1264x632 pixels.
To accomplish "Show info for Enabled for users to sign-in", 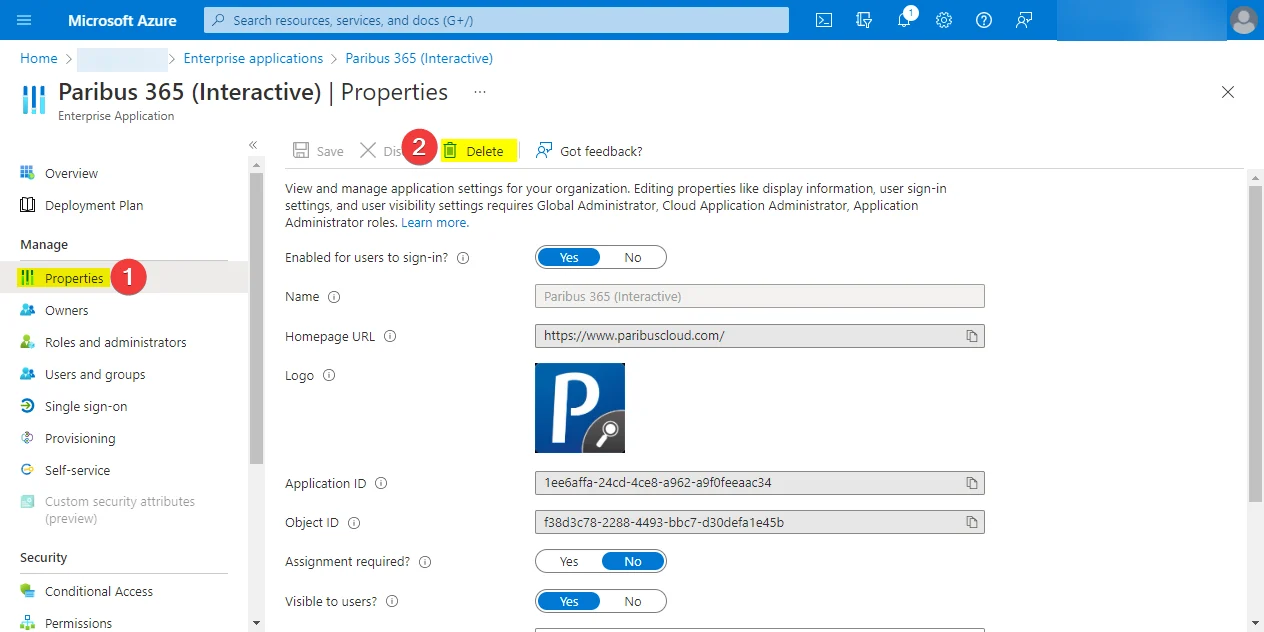I will [463, 258].
